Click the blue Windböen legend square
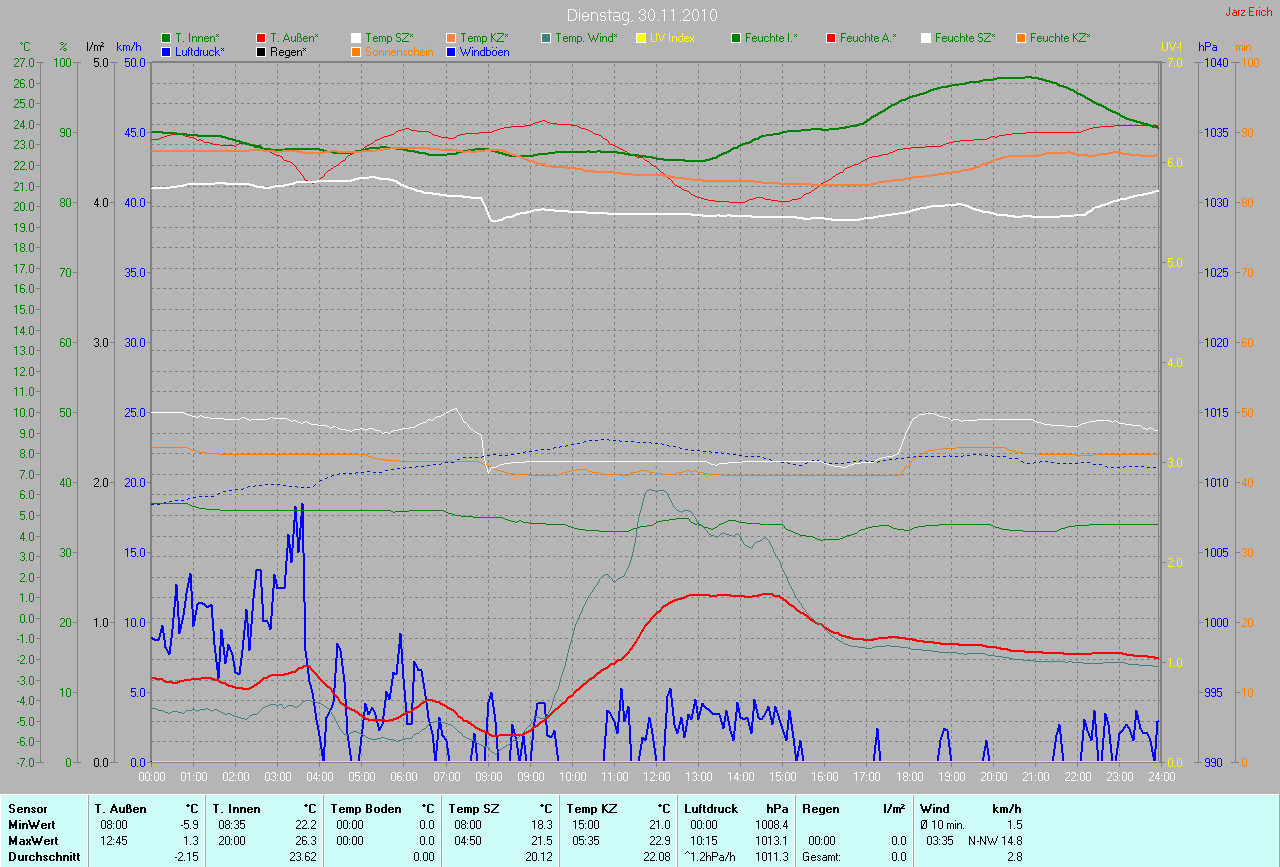The image size is (1280, 867). pos(451,51)
